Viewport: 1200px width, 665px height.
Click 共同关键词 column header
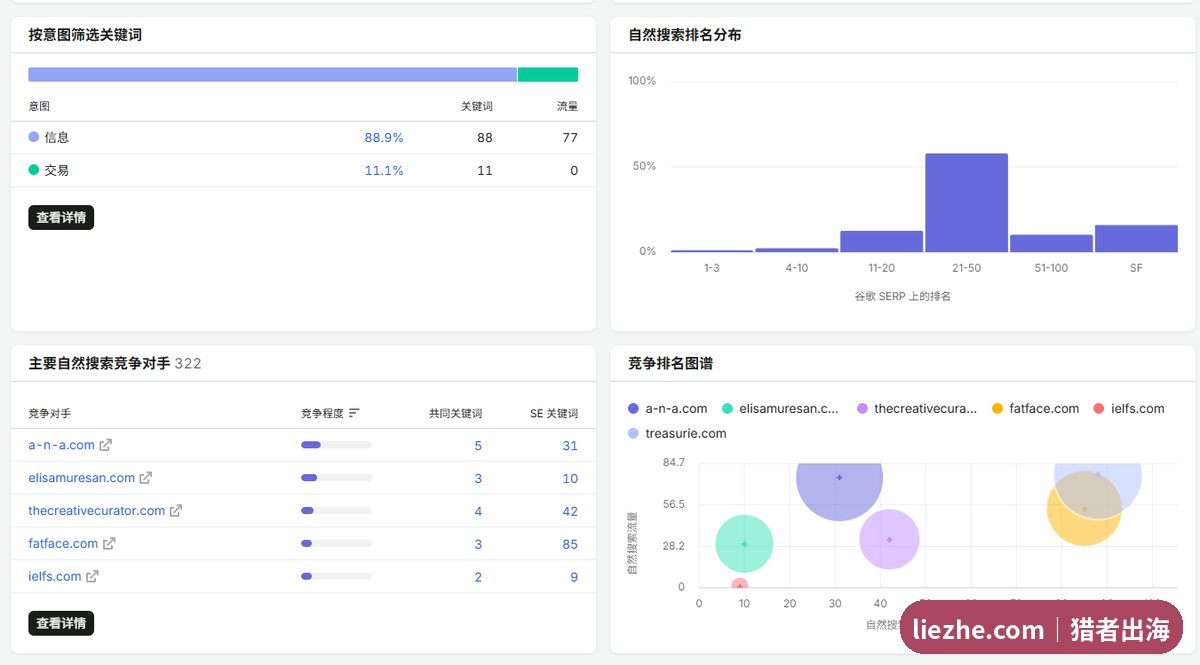pos(455,413)
